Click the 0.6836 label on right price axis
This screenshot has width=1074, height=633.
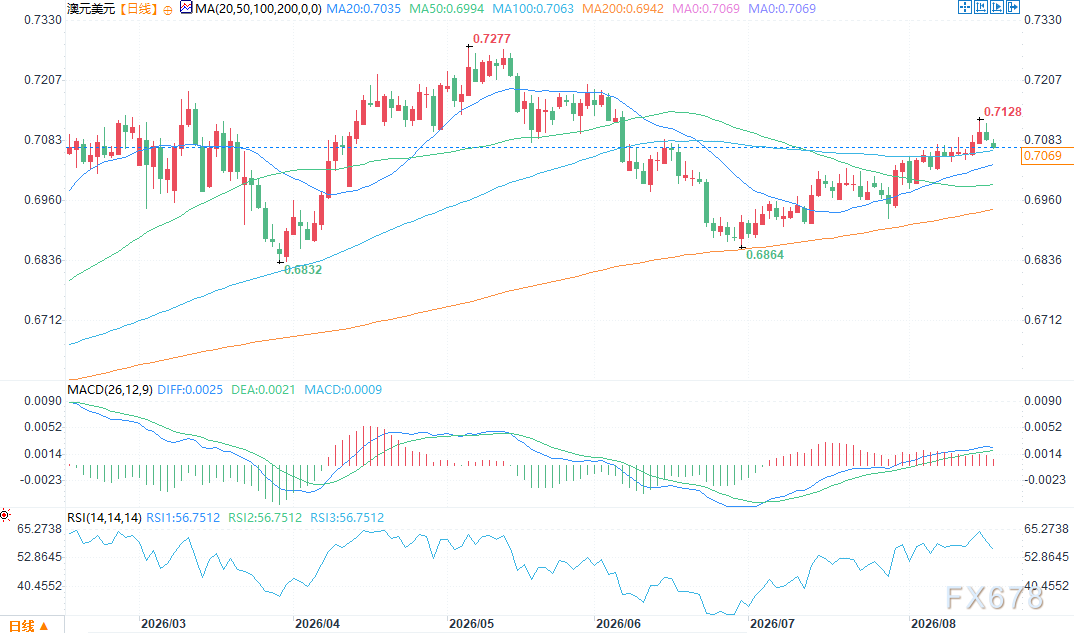tap(1042, 260)
